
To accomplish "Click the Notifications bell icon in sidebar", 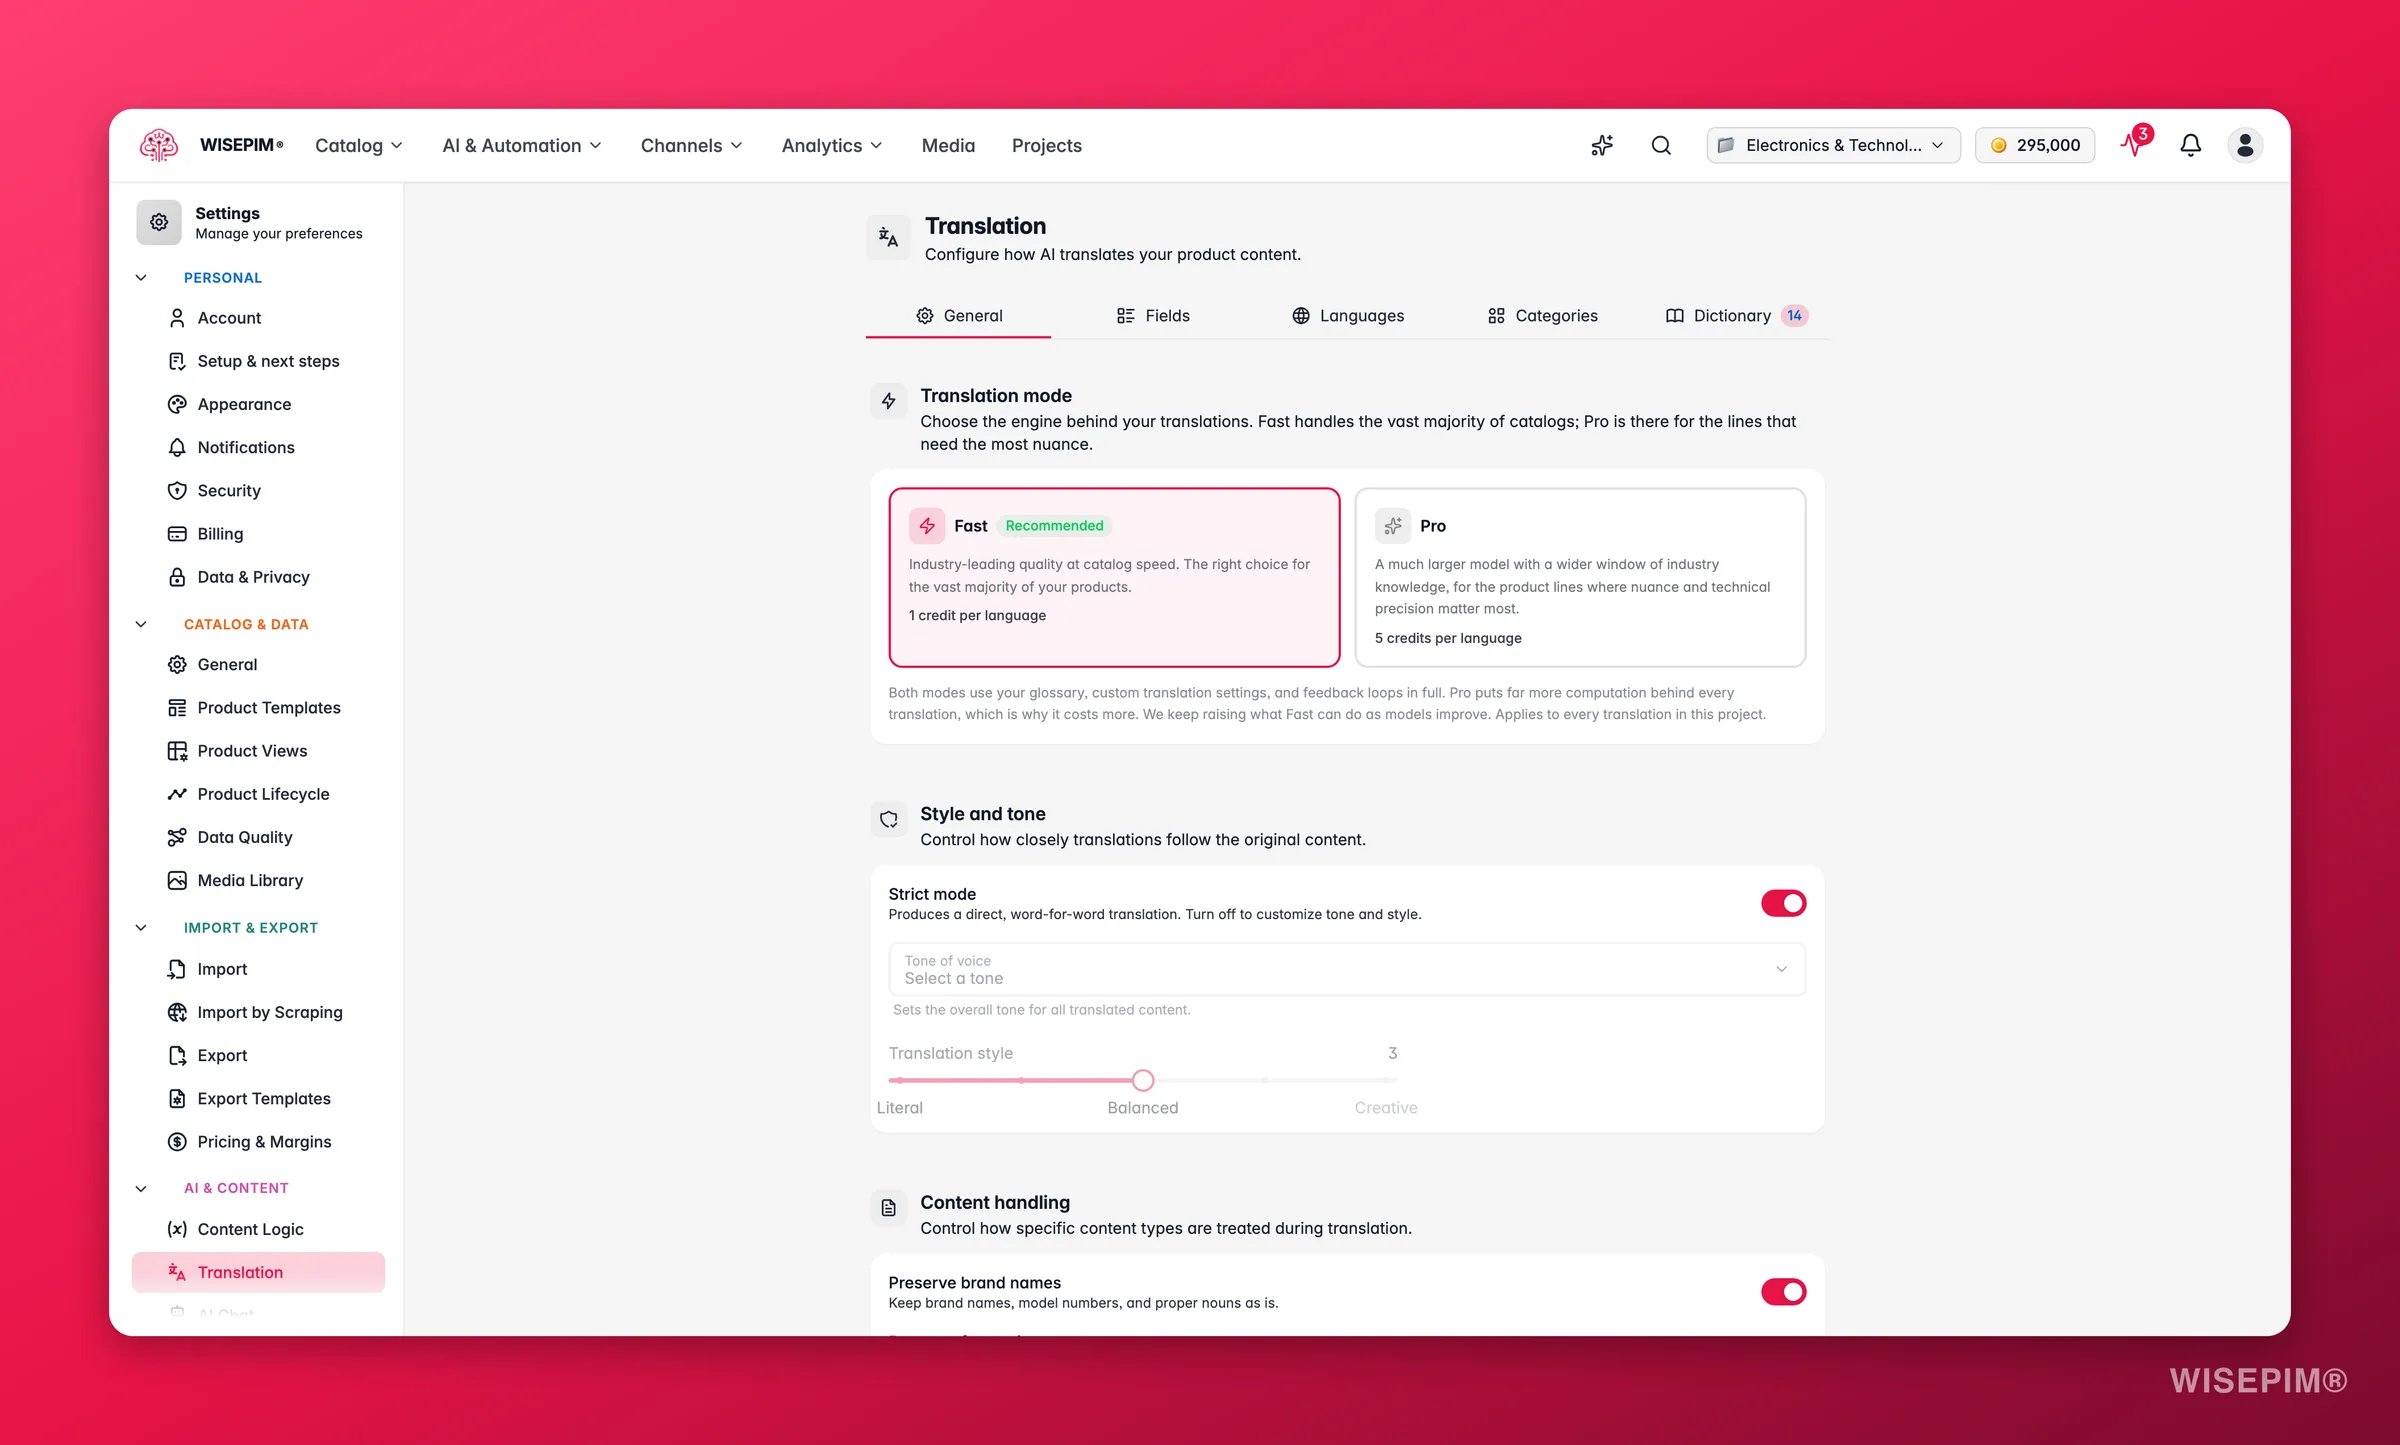I will click(177, 447).
